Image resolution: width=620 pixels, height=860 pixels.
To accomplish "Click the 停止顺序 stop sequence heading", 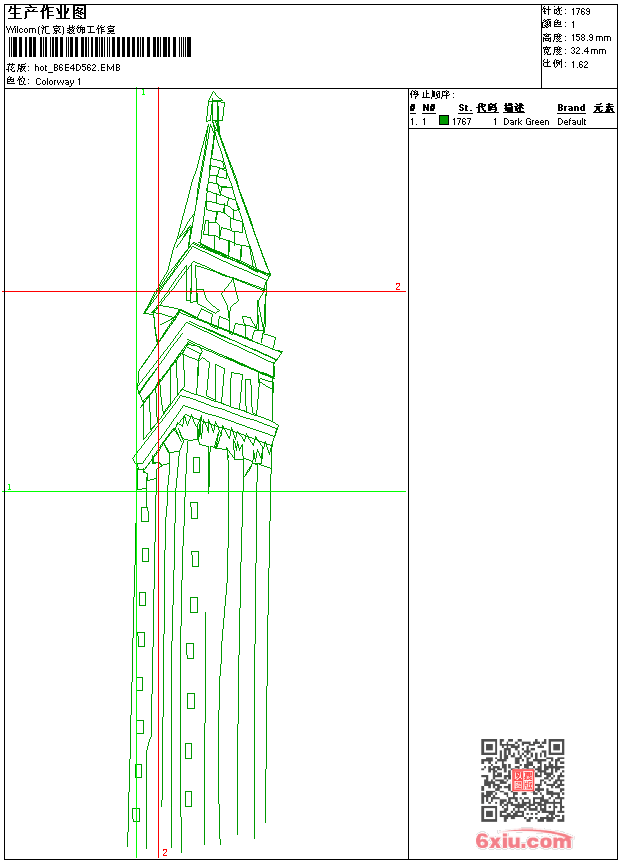I will [431, 94].
